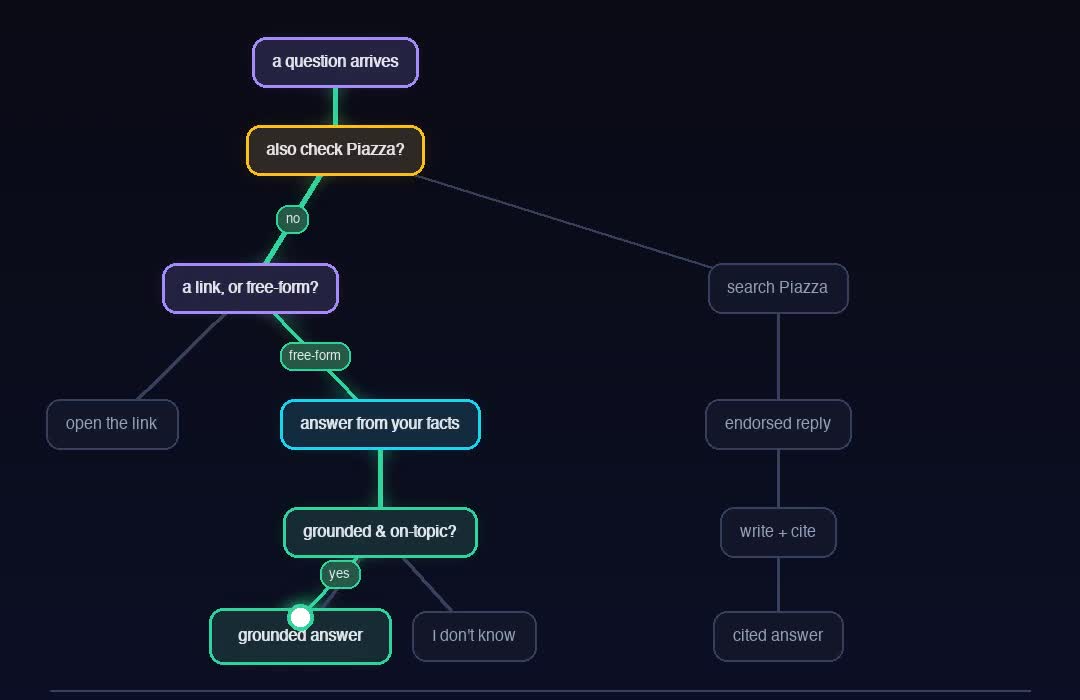This screenshot has width=1080, height=700.
Task: Click the "answer from your facts" node
Action: pos(380,424)
